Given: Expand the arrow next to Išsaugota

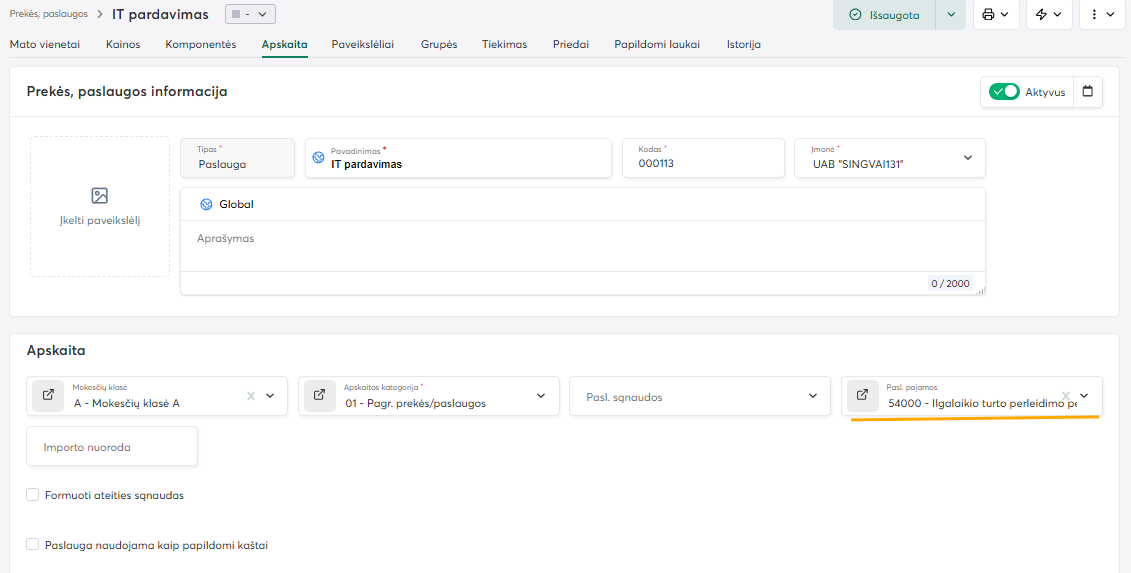Looking at the screenshot, I should click(950, 15).
